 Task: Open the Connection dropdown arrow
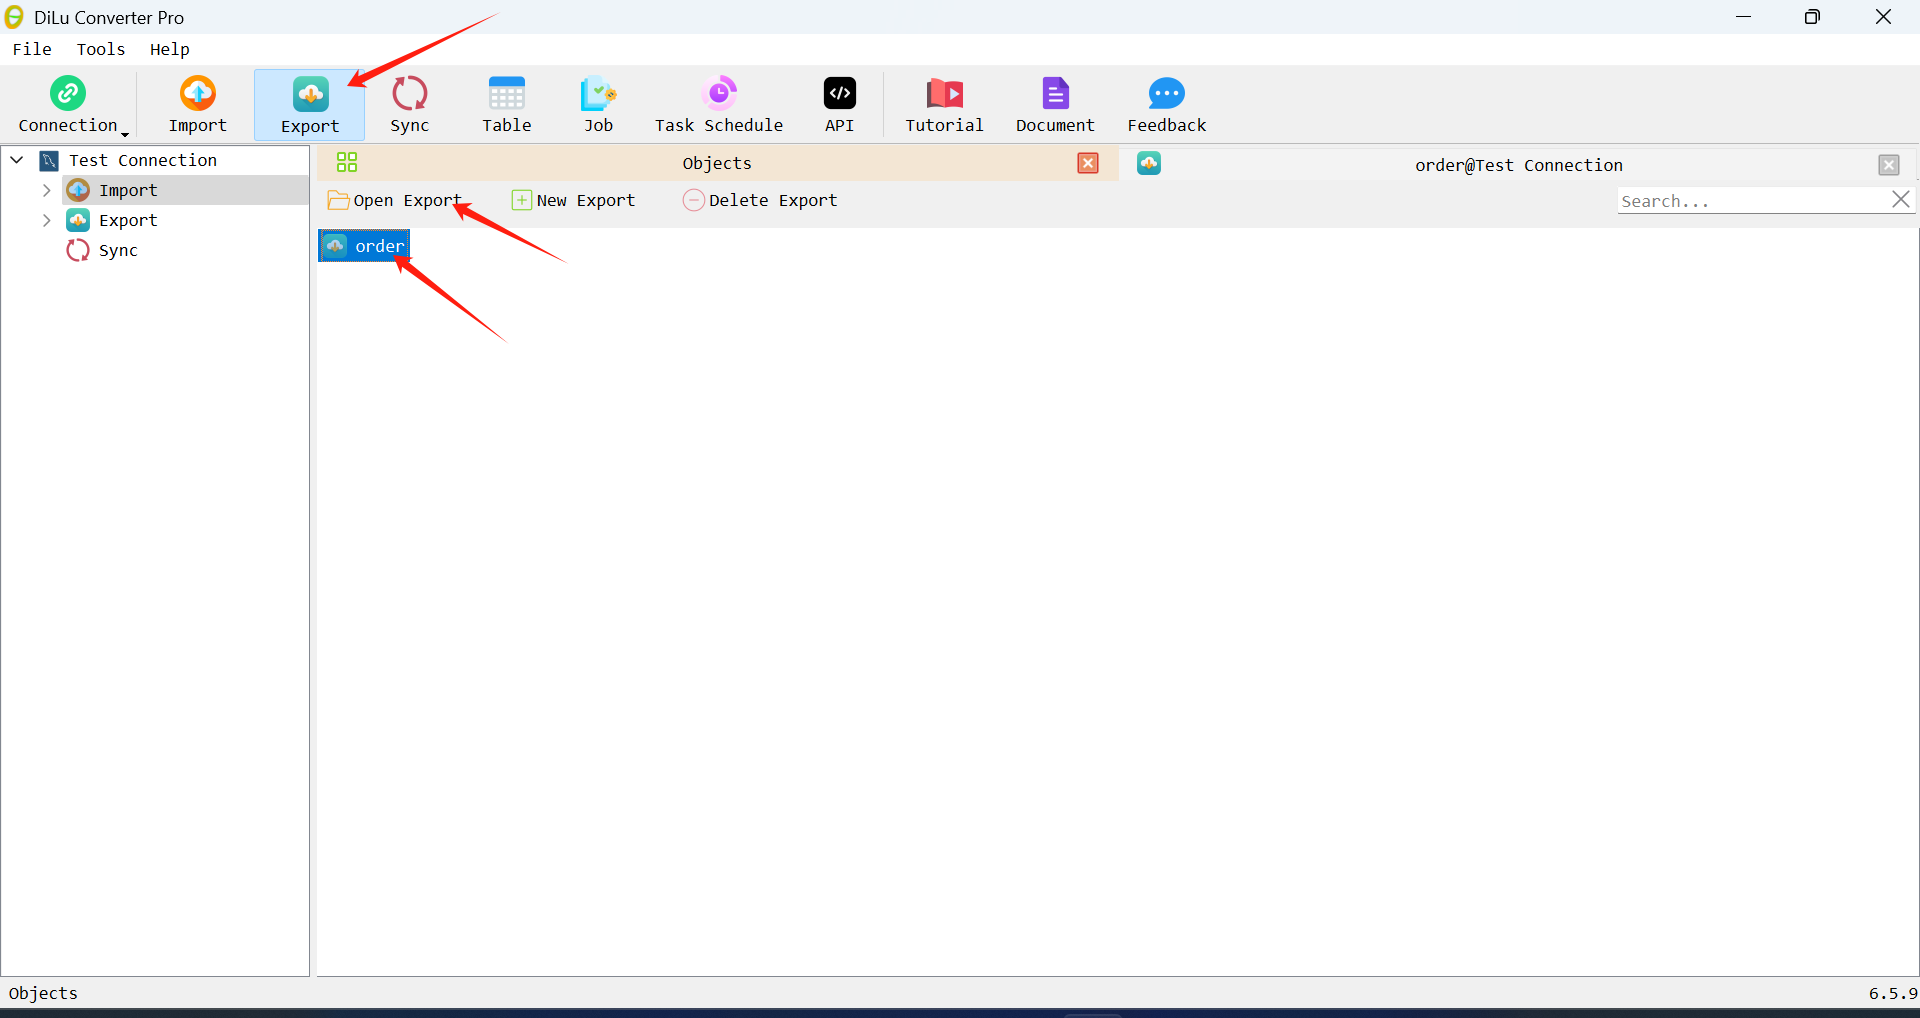[x=126, y=133]
